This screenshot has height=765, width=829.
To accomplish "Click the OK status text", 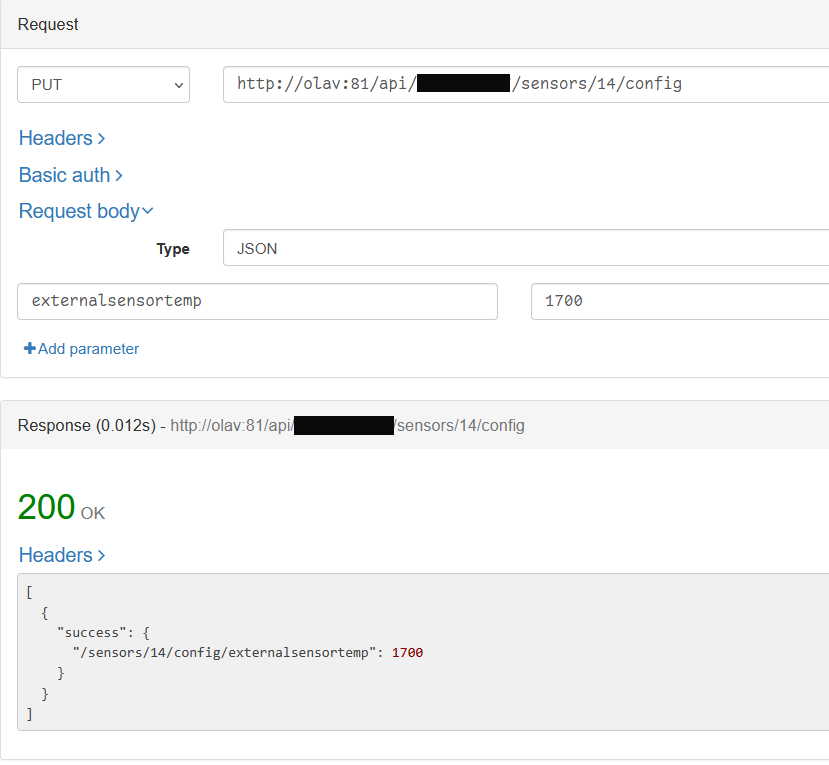I will tap(93, 513).
